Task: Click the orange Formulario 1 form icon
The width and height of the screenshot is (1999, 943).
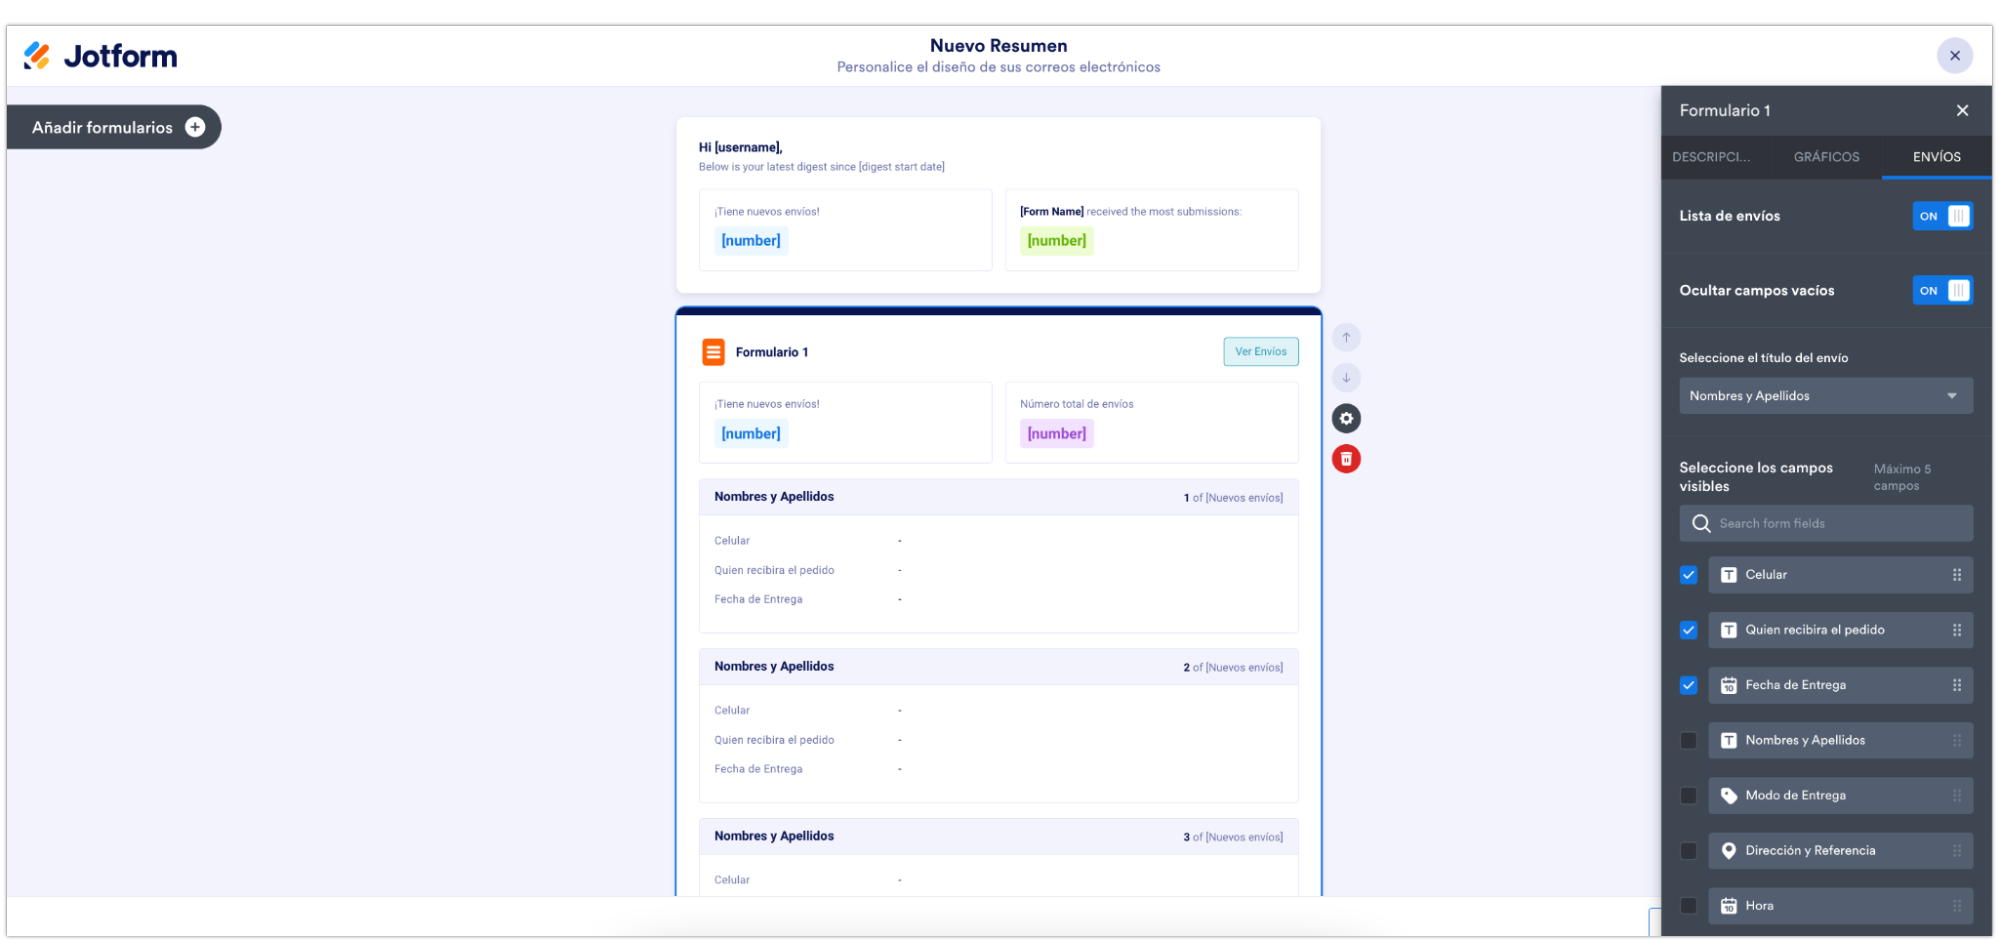Action: 713,352
